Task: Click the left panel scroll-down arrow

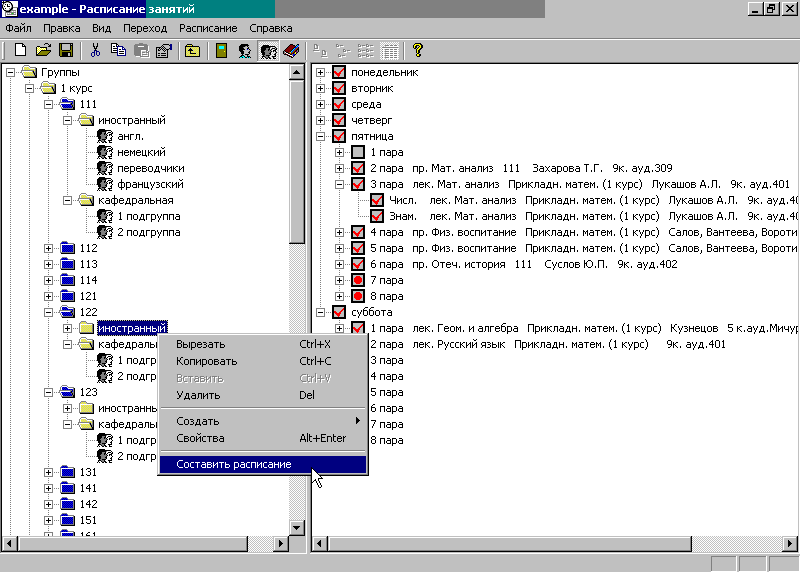Action: click(296, 527)
